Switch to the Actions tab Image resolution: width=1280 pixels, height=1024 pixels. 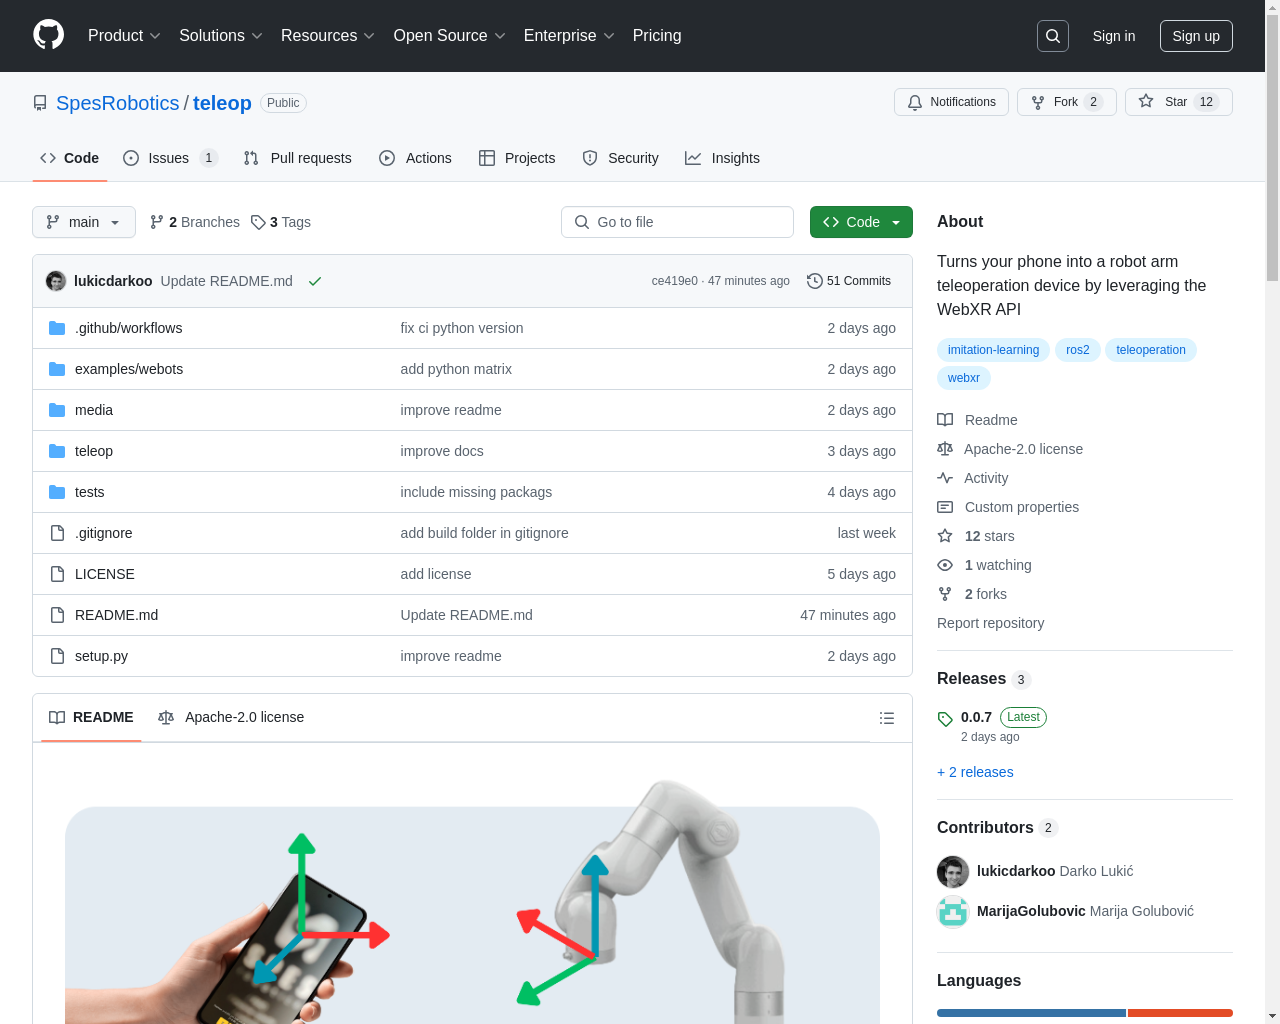(415, 158)
